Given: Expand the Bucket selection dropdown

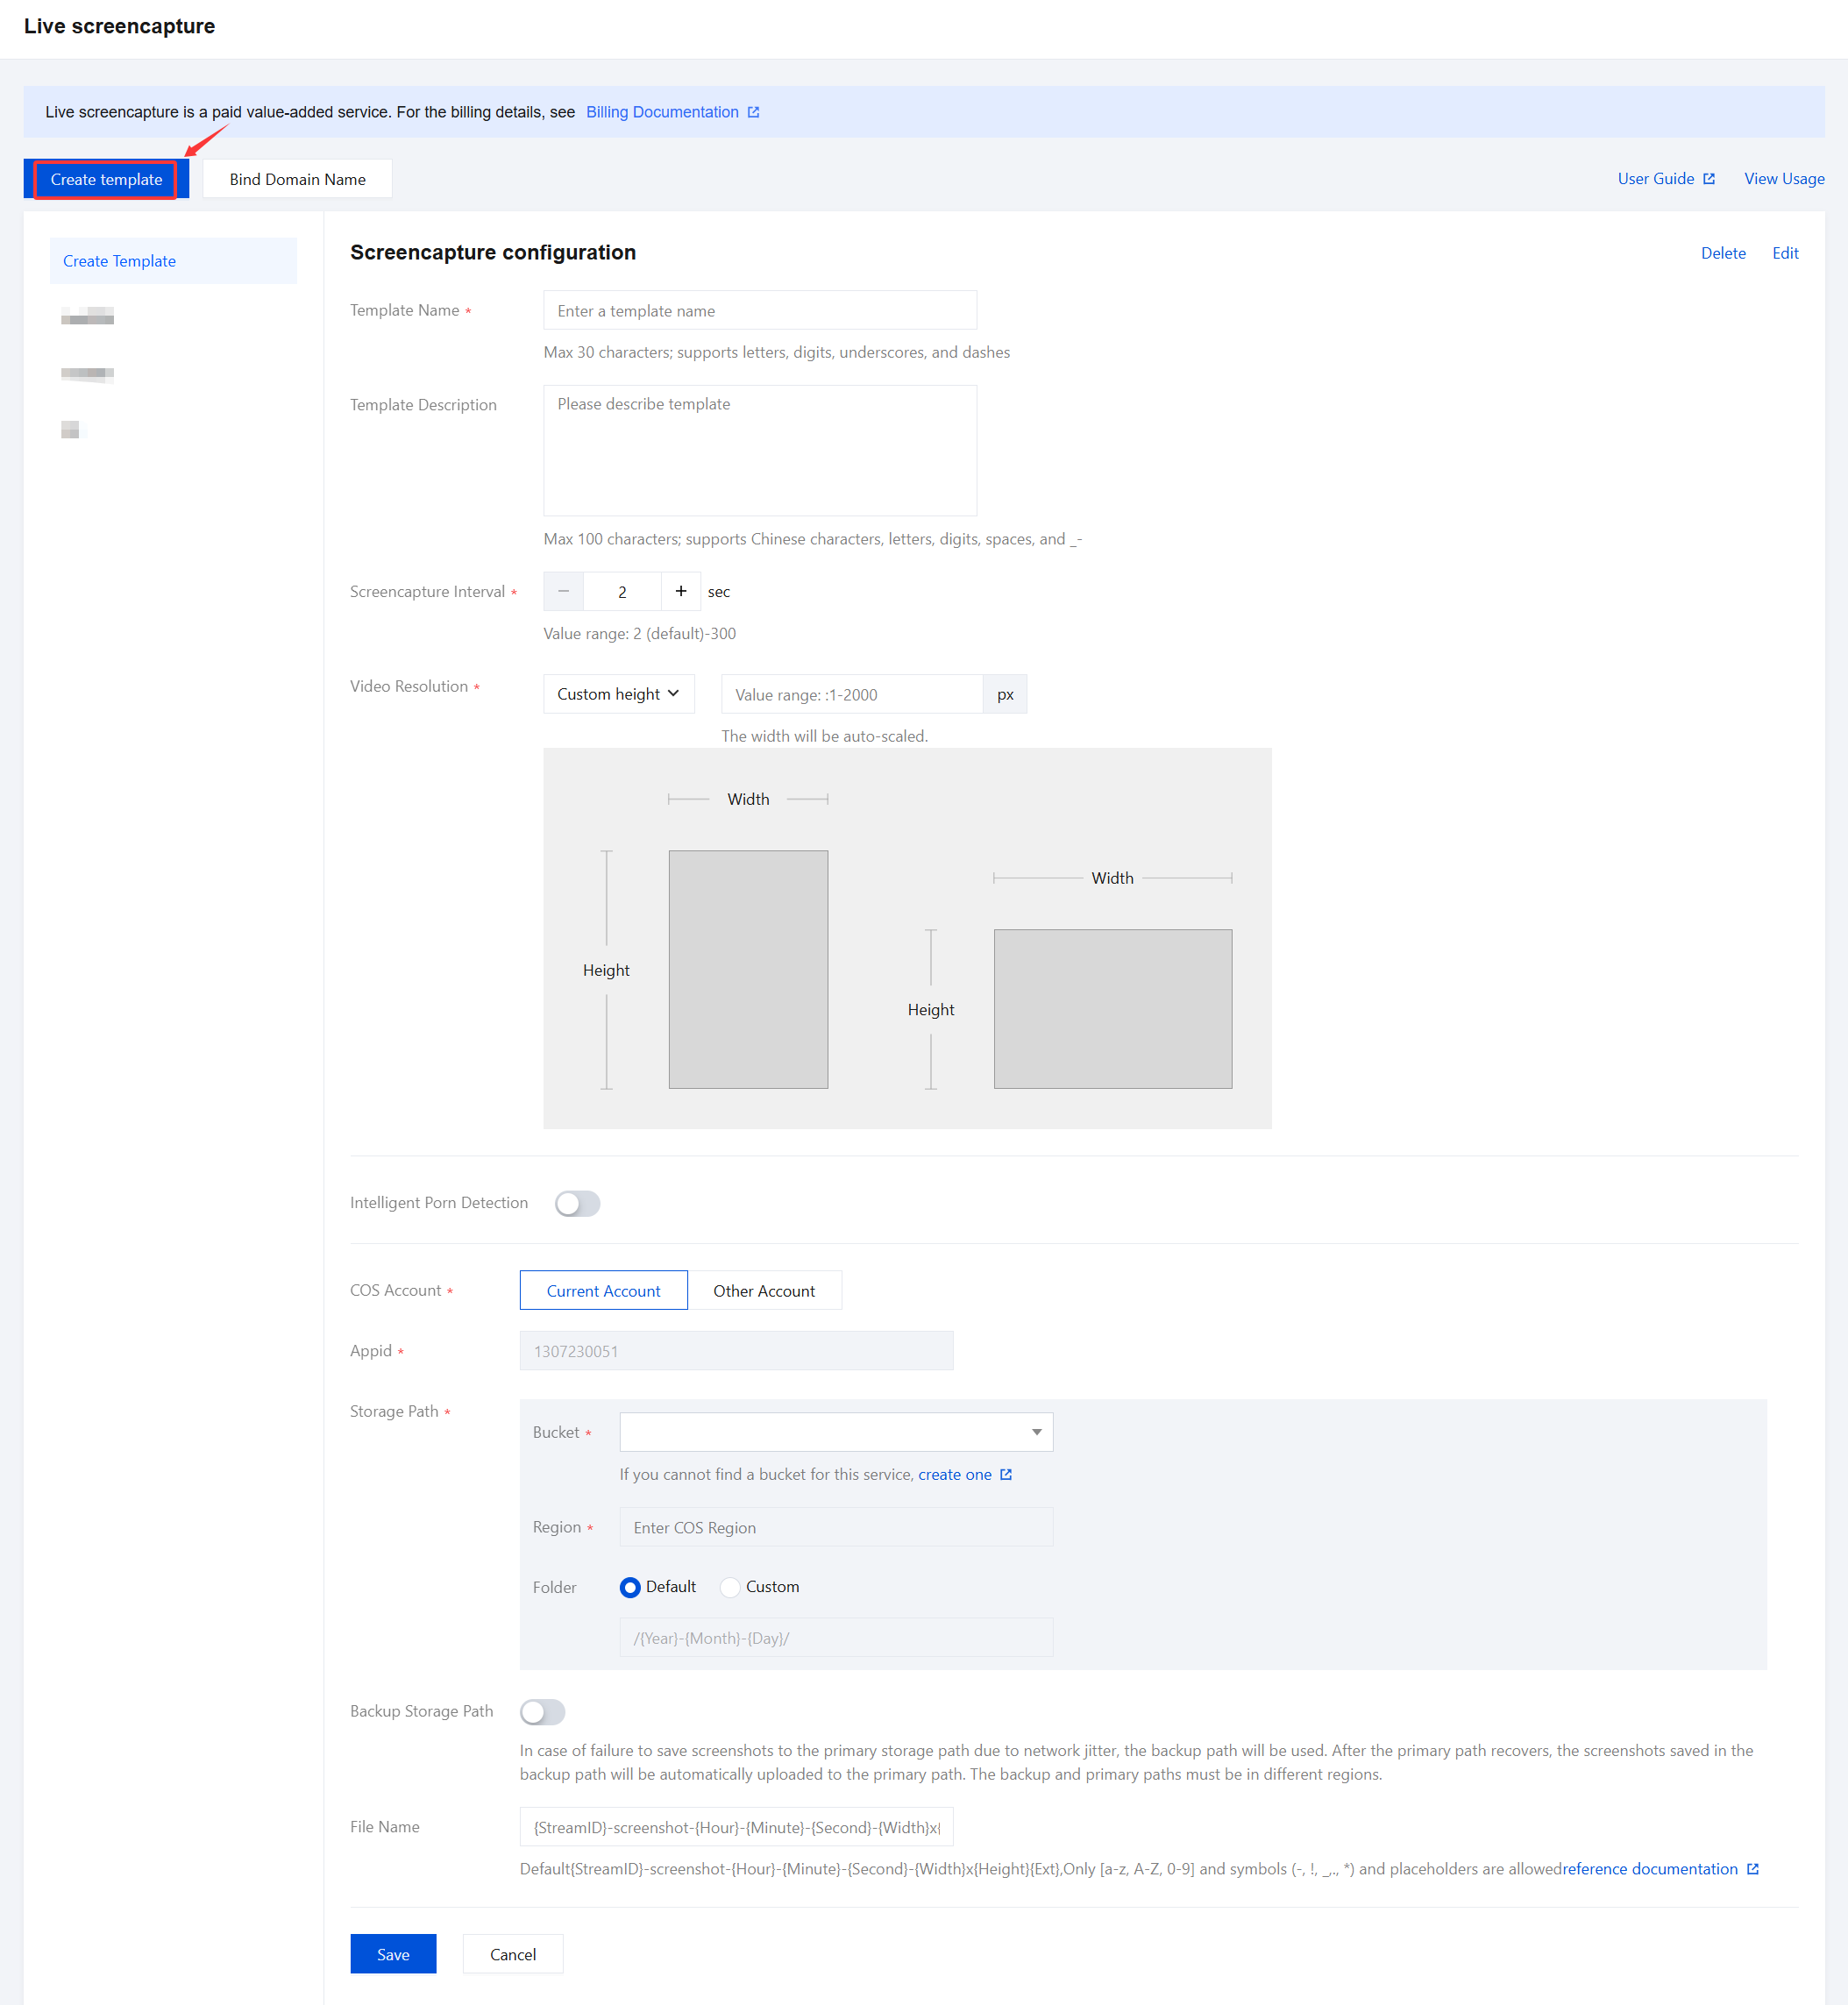Looking at the screenshot, I should (x=836, y=1432).
